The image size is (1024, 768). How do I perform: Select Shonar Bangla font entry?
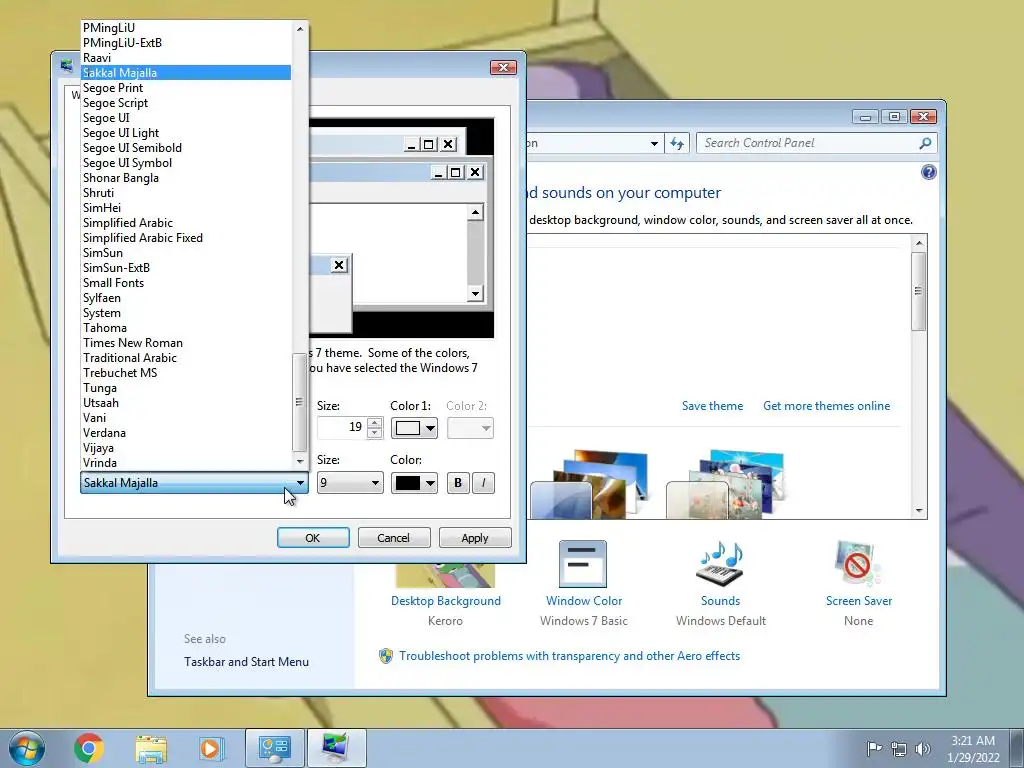tap(185, 178)
